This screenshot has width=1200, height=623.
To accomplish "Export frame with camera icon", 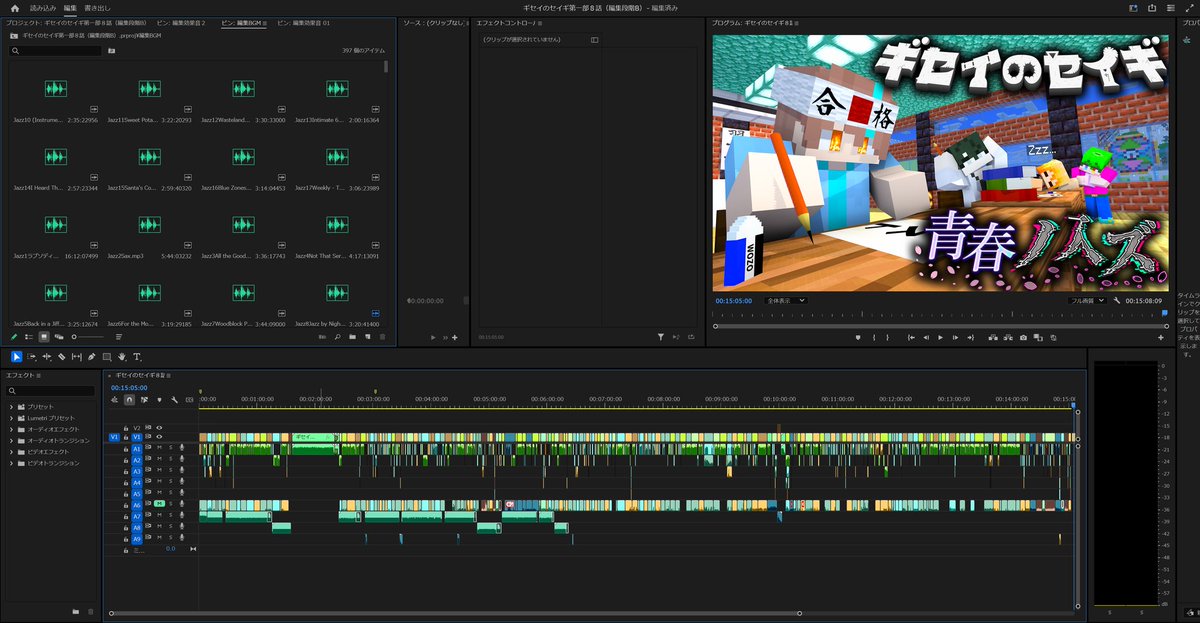I will tap(1023, 338).
